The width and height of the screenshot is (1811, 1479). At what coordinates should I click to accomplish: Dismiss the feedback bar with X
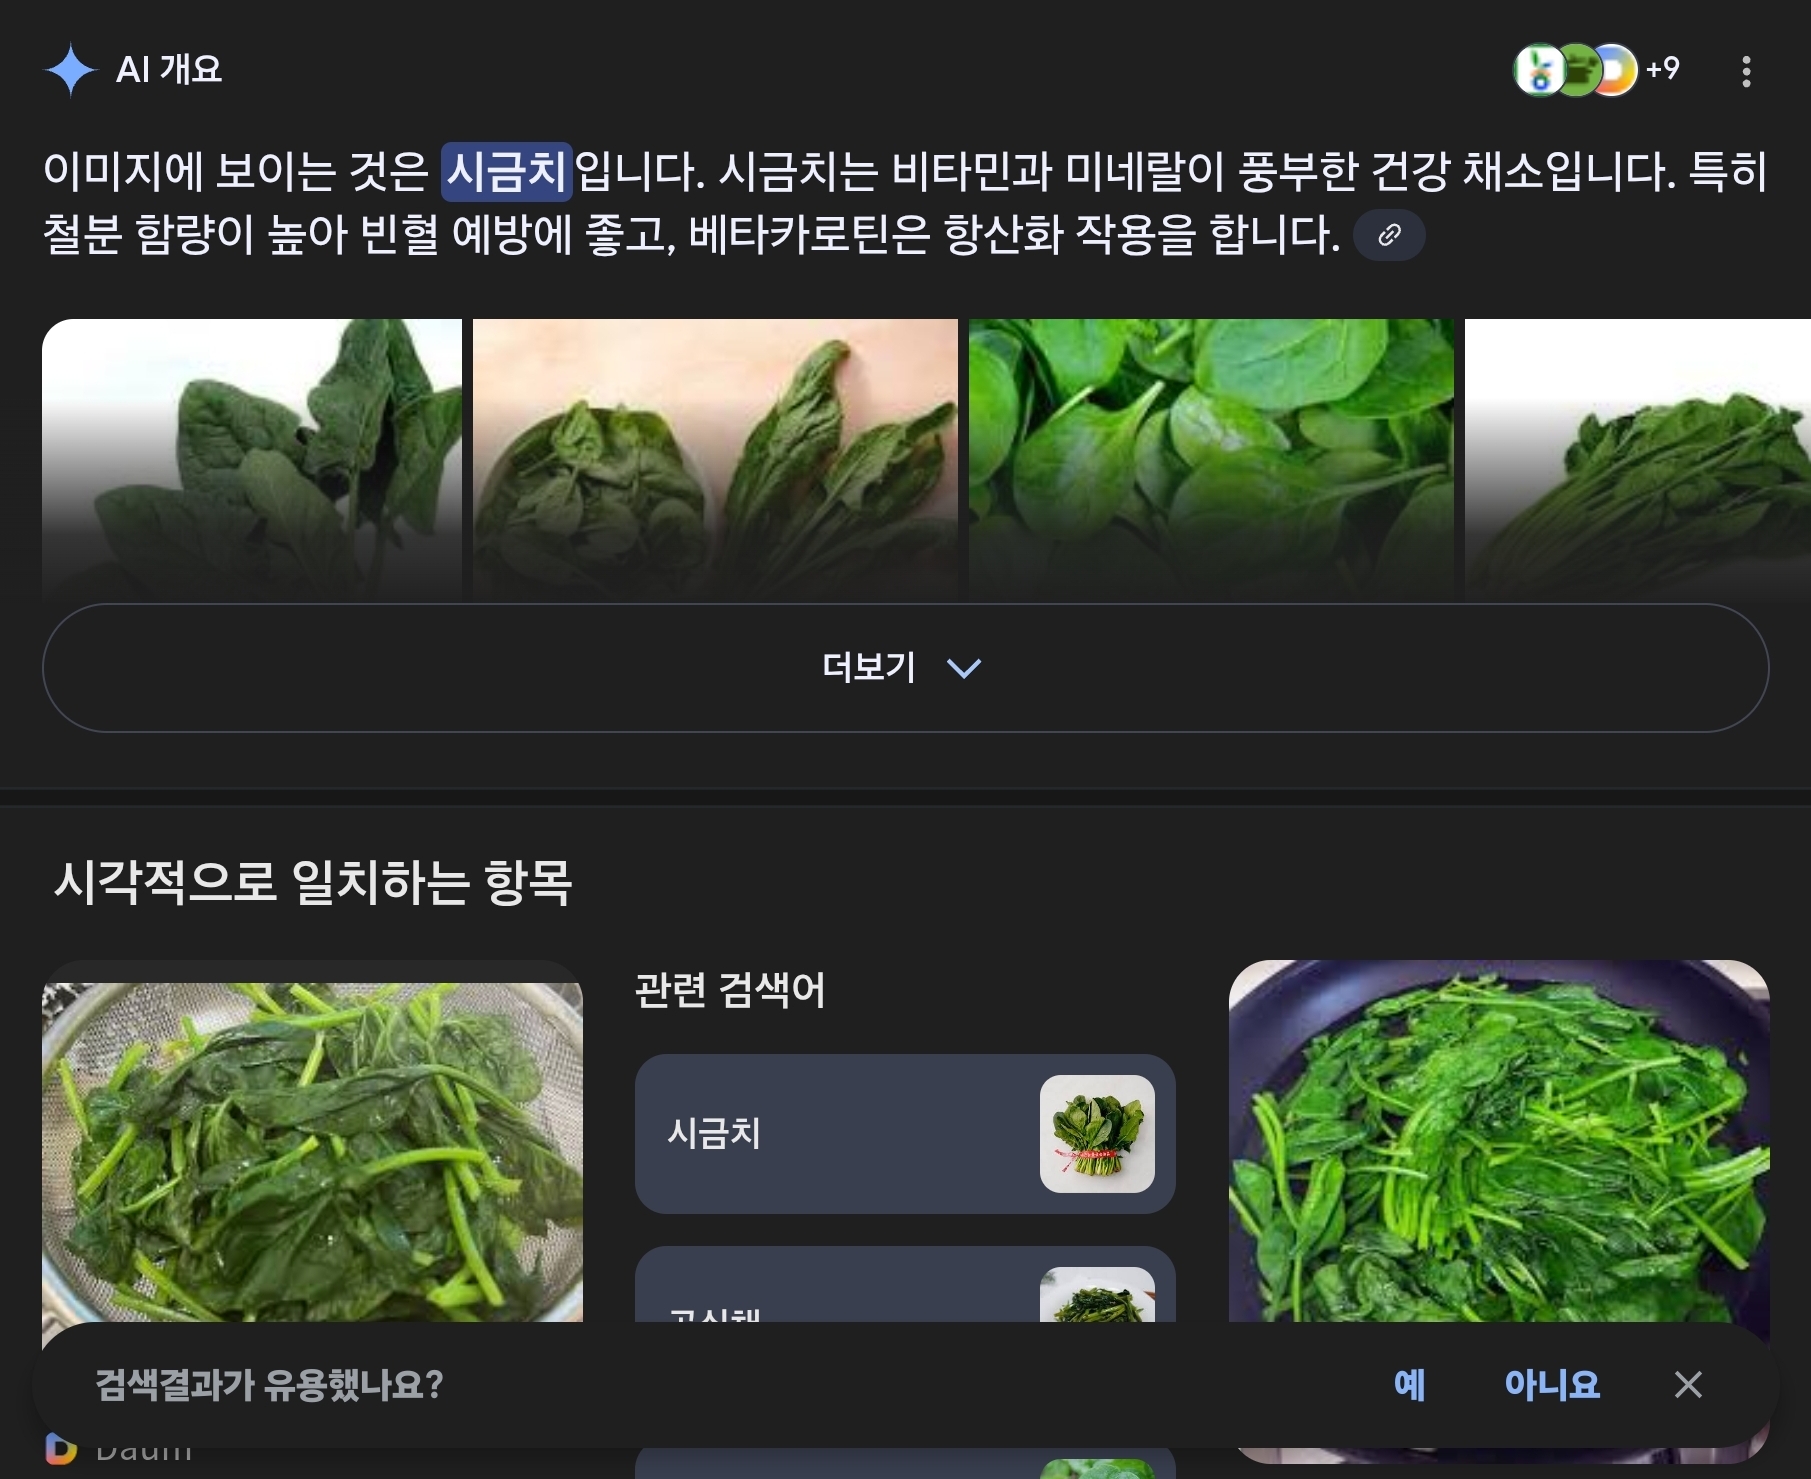(x=1688, y=1384)
